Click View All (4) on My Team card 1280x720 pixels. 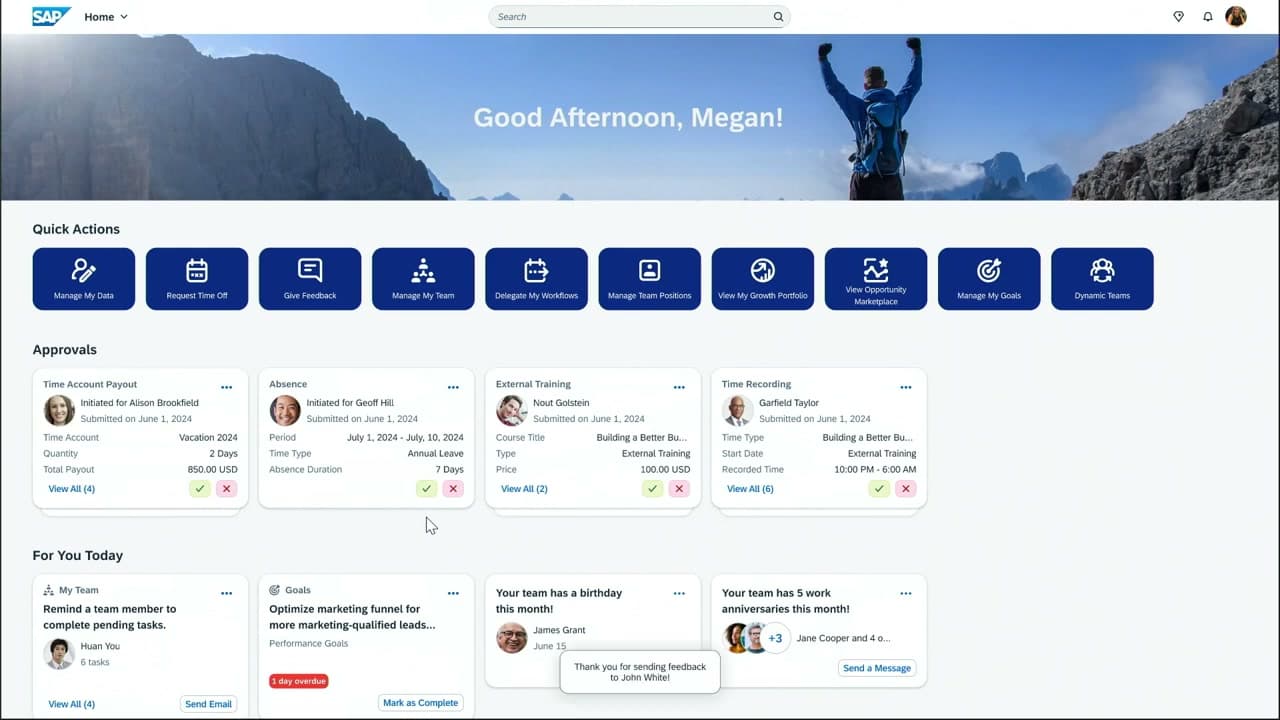click(72, 704)
